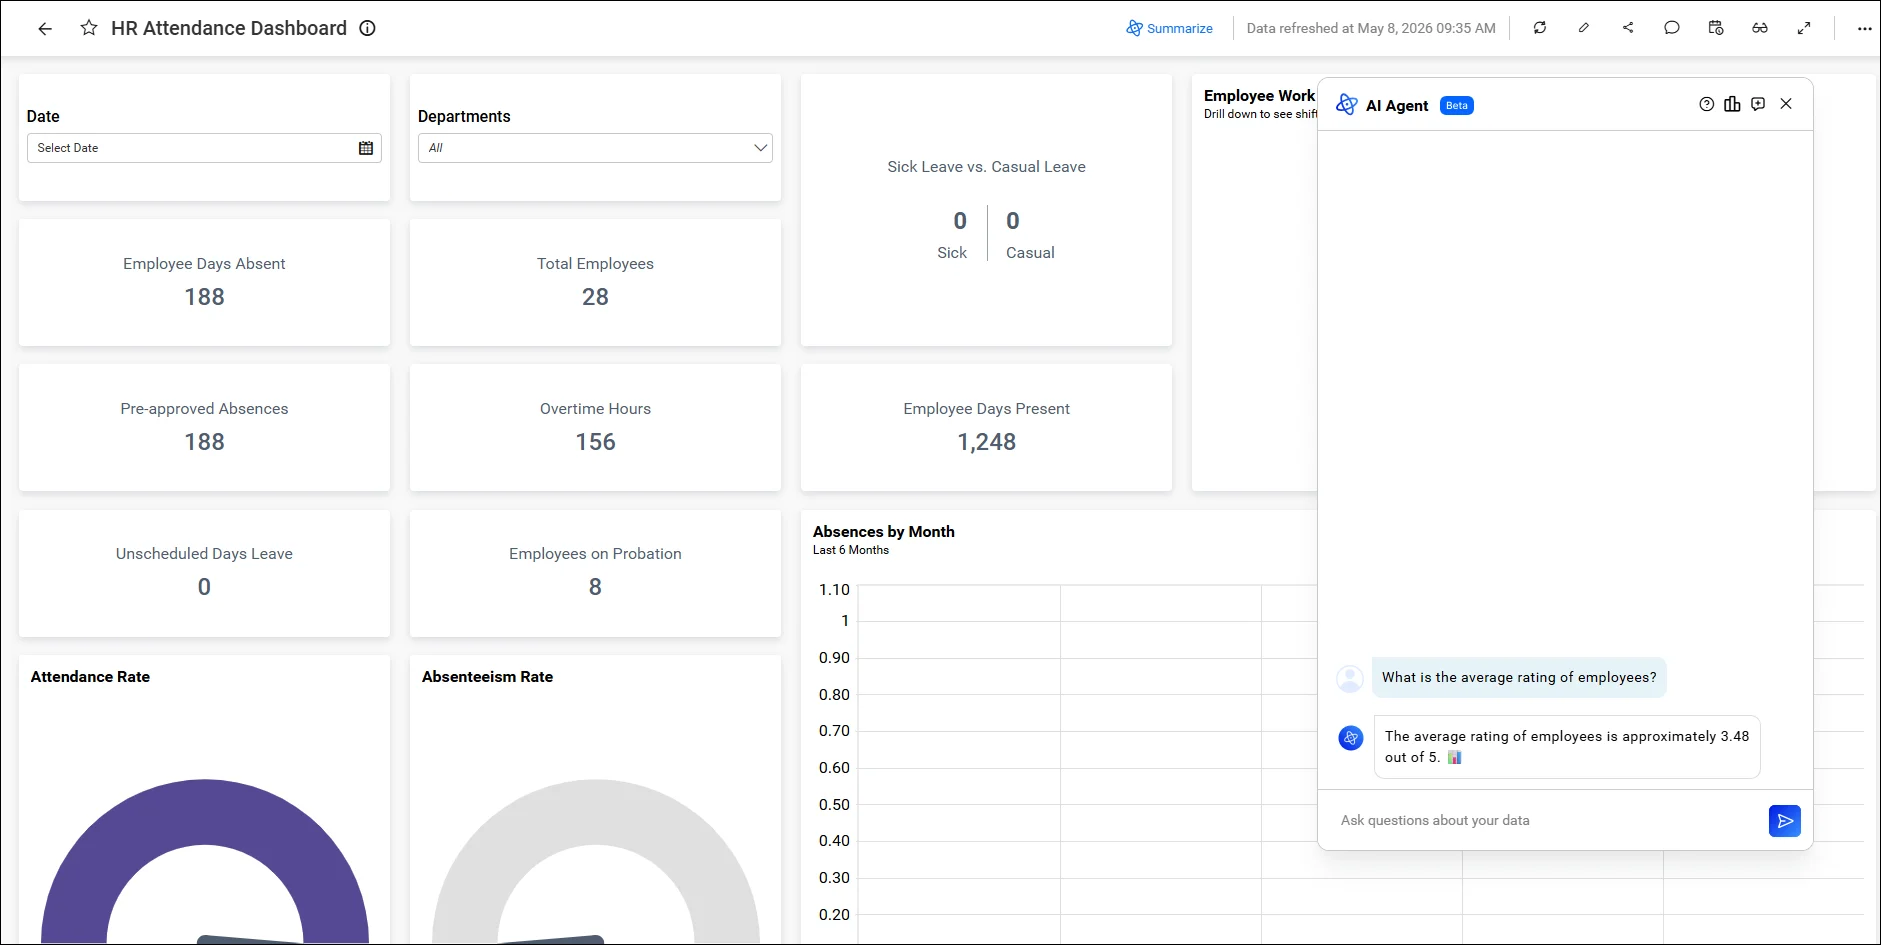Select the Pre-approved Absences 188 value
Screen dimensions: 1881x945
point(204,442)
